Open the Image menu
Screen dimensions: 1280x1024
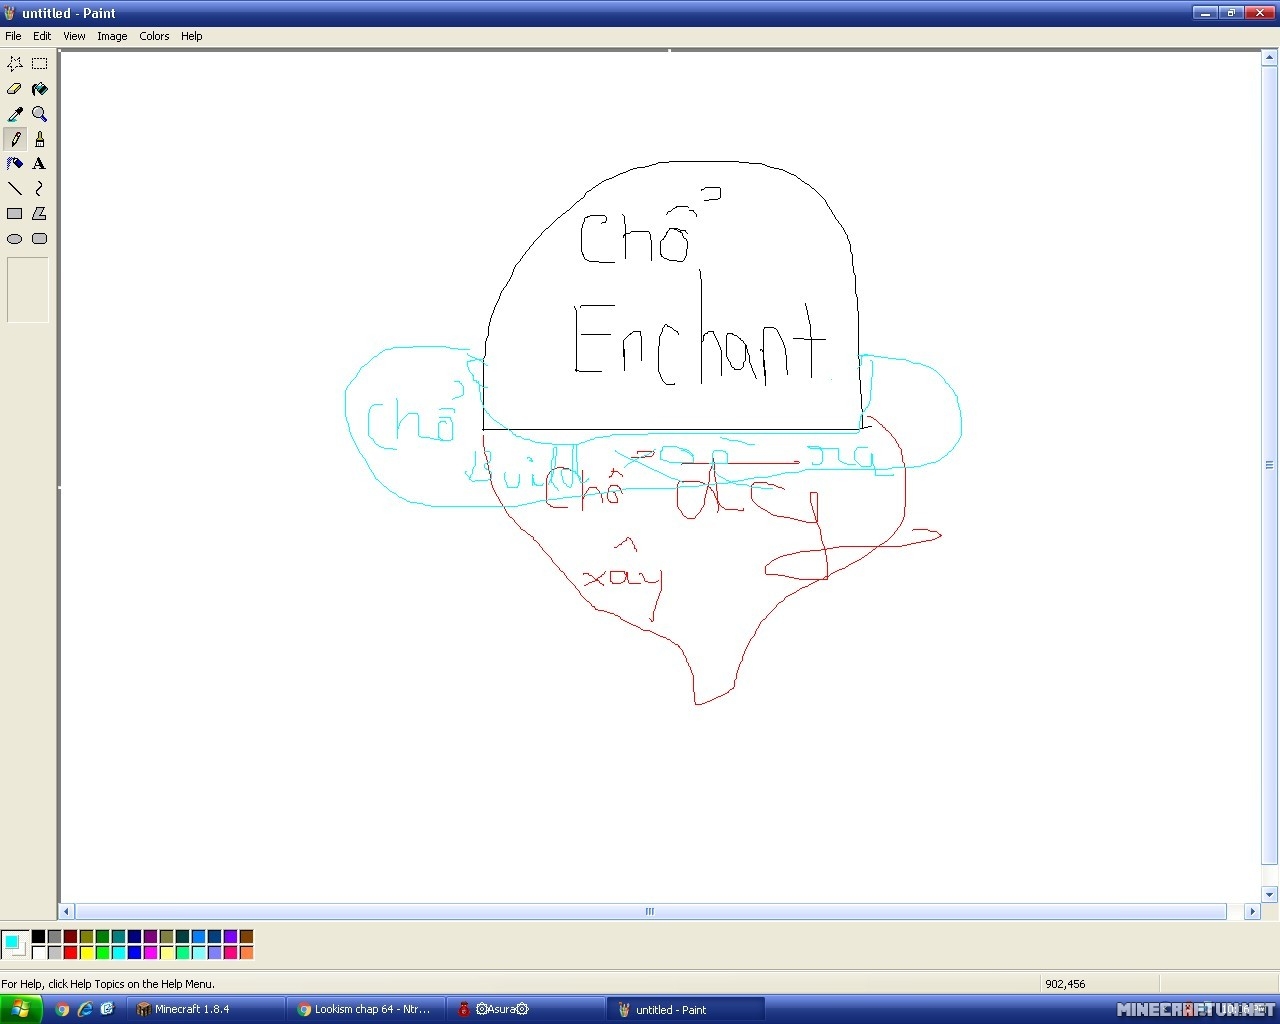tap(112, 36)
